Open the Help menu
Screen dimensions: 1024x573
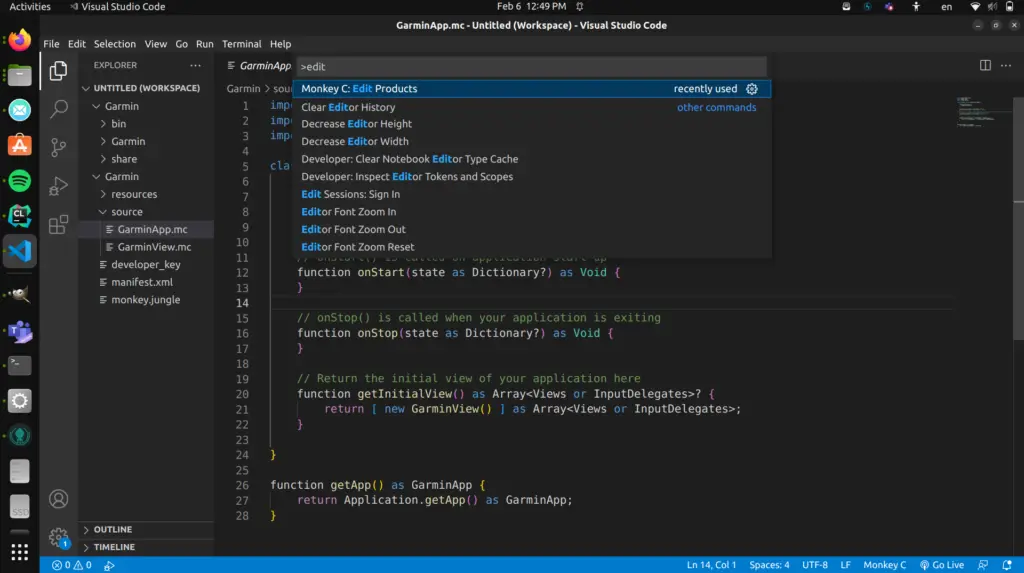pos(280,44)
